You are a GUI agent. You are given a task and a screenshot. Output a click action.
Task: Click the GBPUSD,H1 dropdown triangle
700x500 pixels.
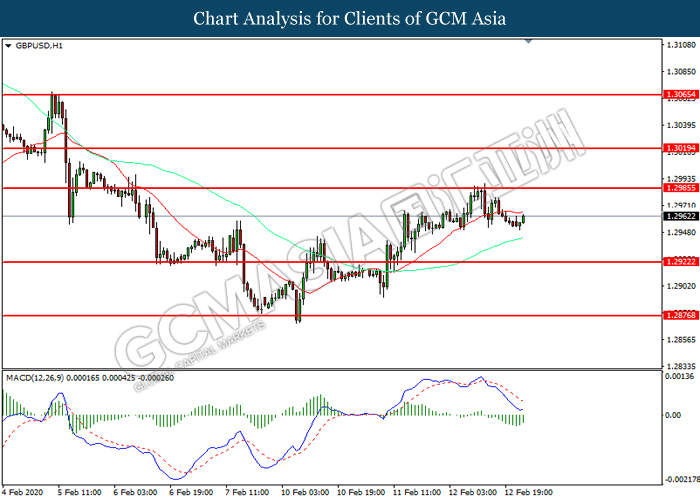point(8,46)
